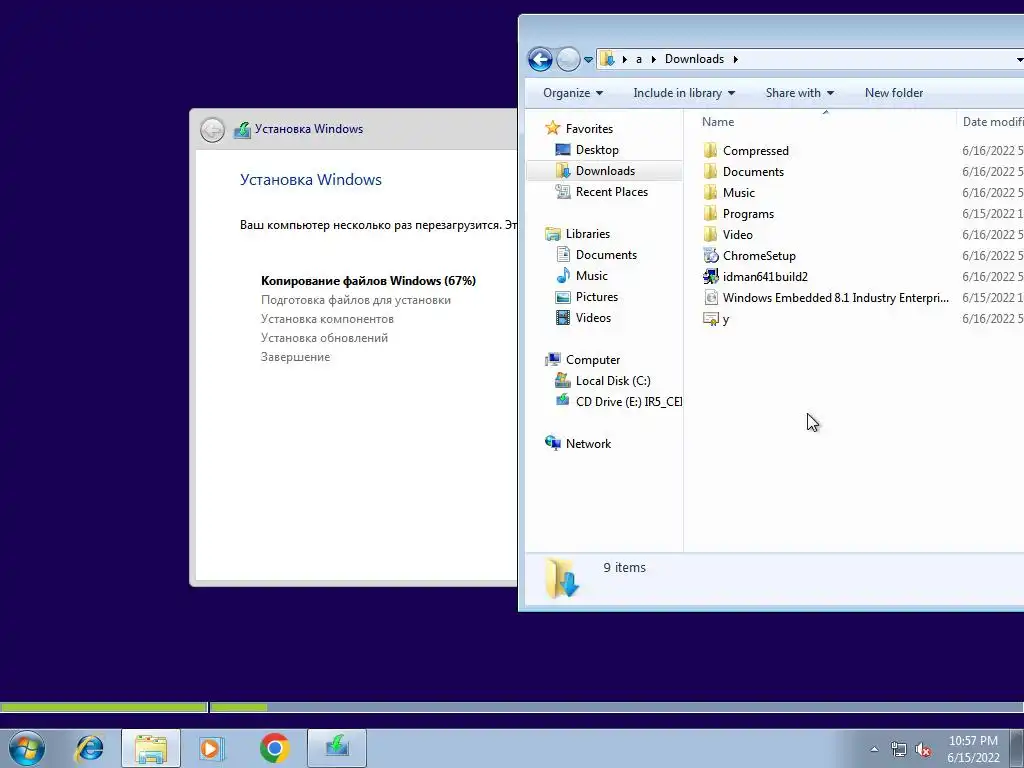This screenshot has height=768, width=1024.
Task: Click the Explorer forward arrow button
Action: click(568, 59)
